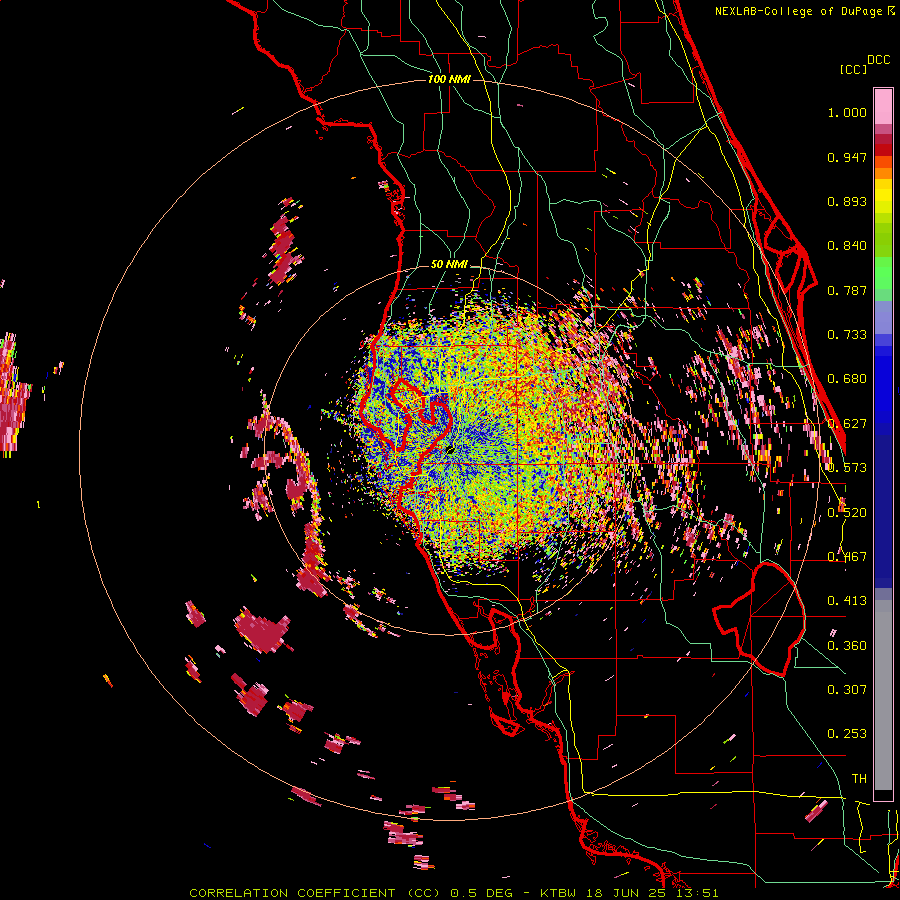Image resolution: width=900 pixels, height=900 pixels.
Task: Click the 0.893 legend value
Action: (847, 201)
